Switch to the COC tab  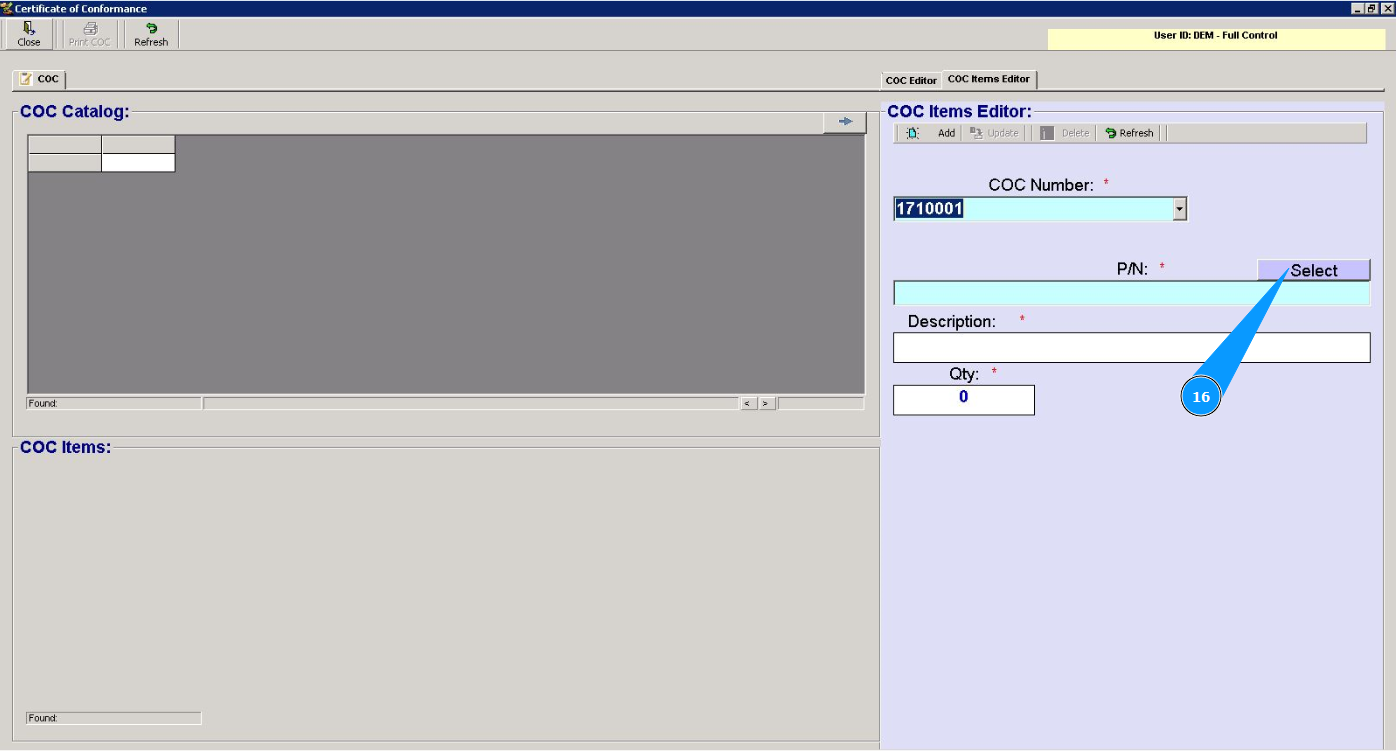coord(39,79)
